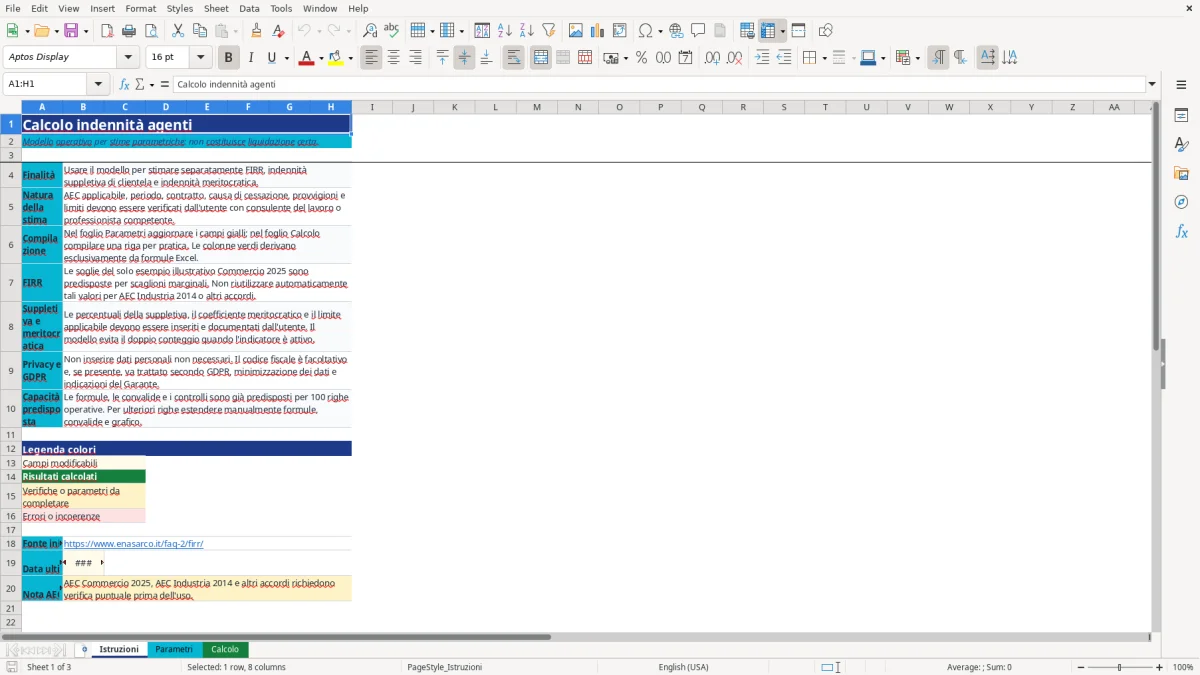The height and width of the screenshot is (675, 1200).
Task: Open the Function Wizard fx icon
Action: pos(125,84)
